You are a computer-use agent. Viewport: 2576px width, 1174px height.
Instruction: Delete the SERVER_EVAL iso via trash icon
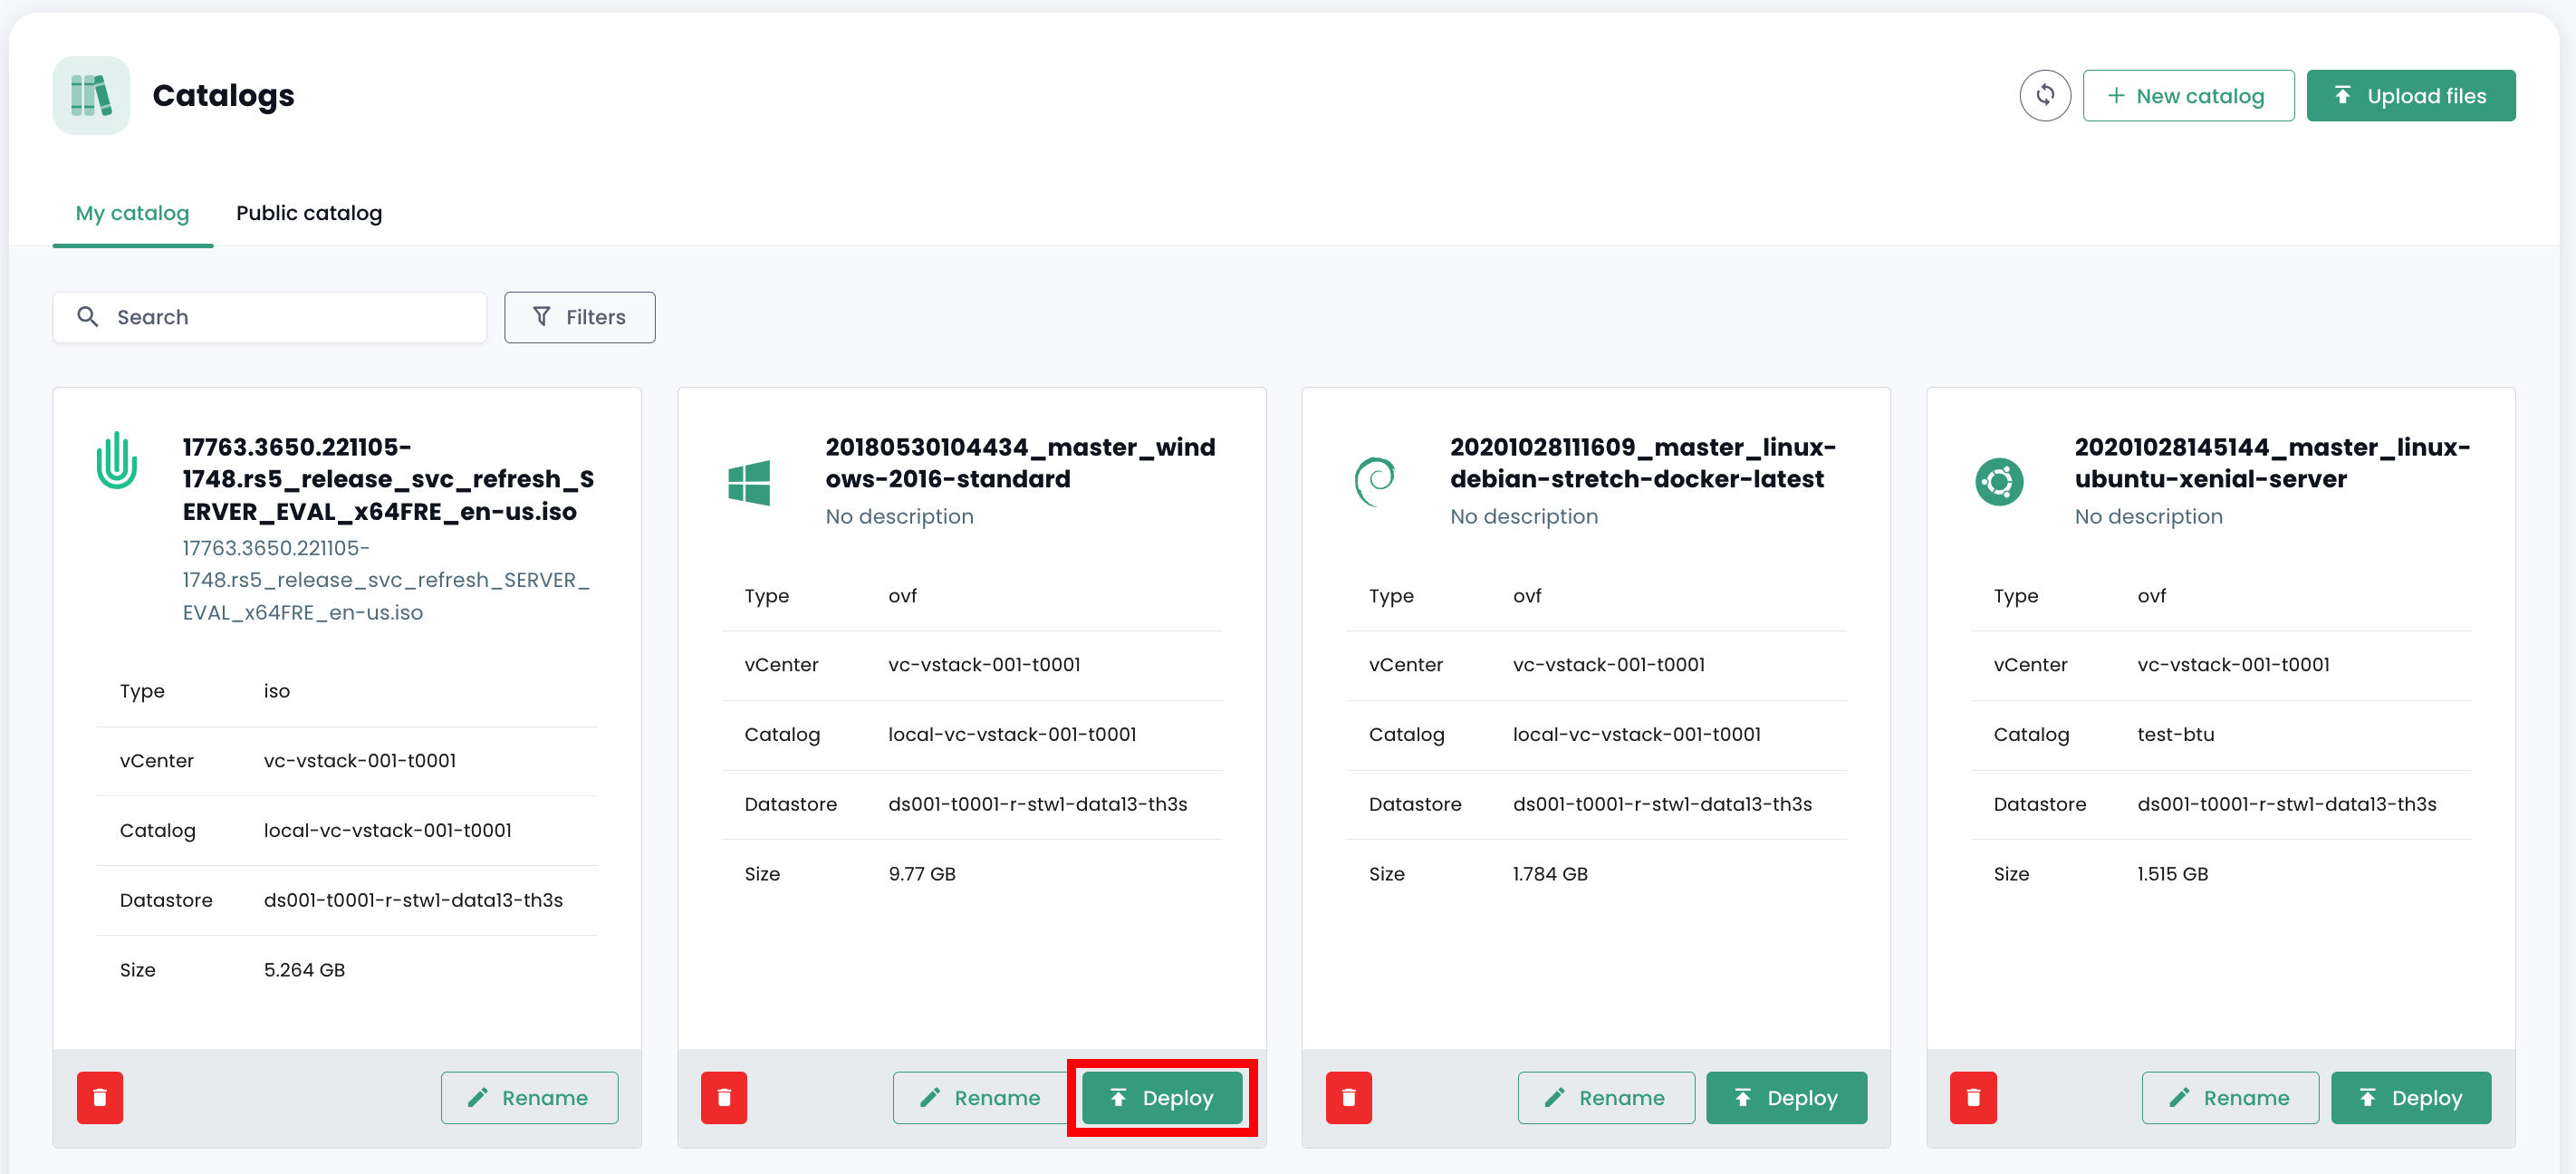point(100,1097)
